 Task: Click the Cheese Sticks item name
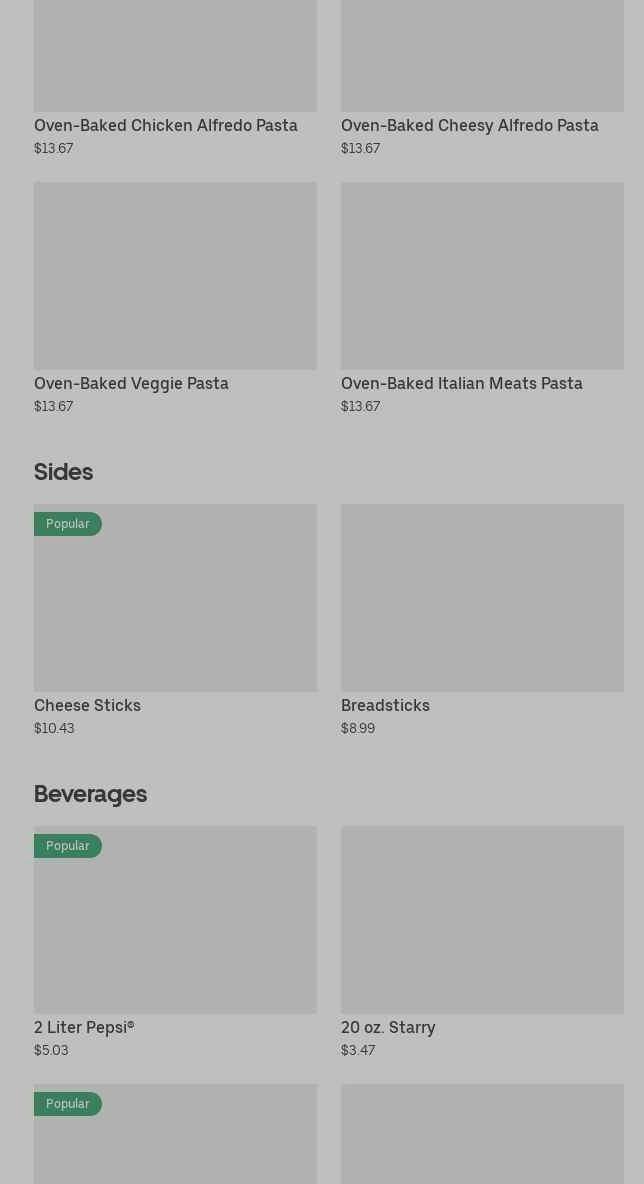tap(87, 705)
